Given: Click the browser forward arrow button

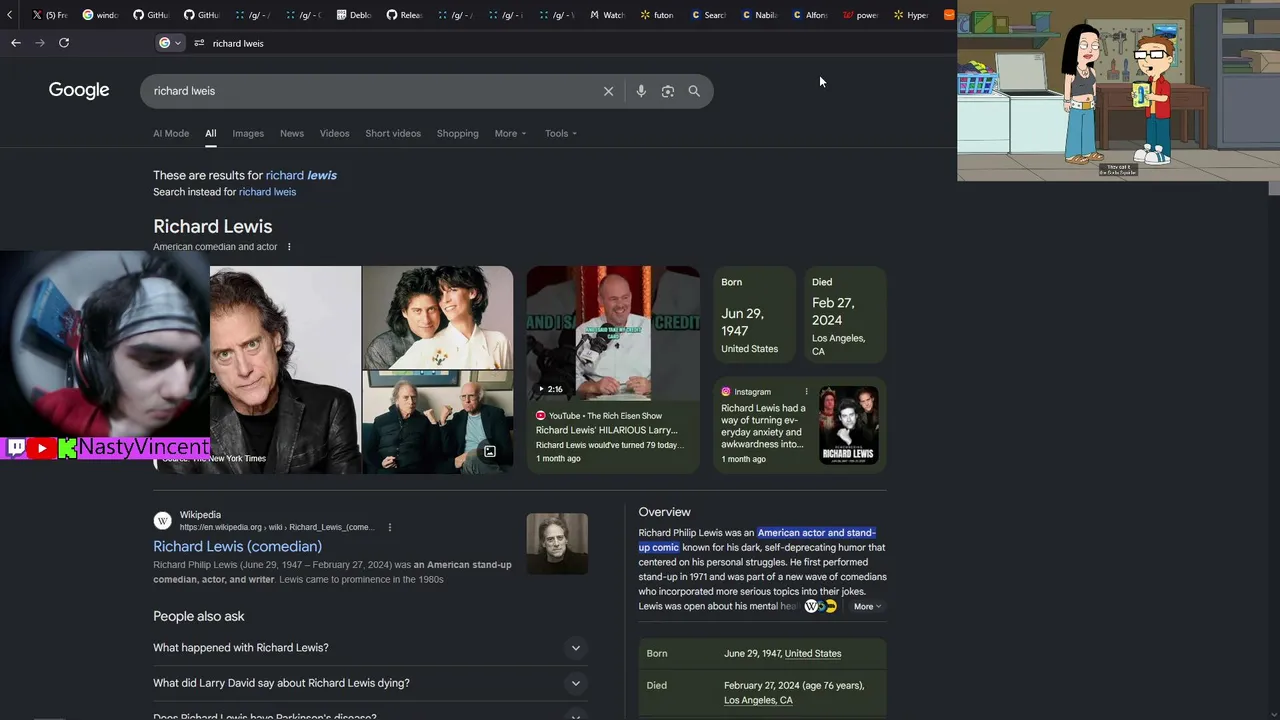Looking at the screenshot, I should pos(40,43).
